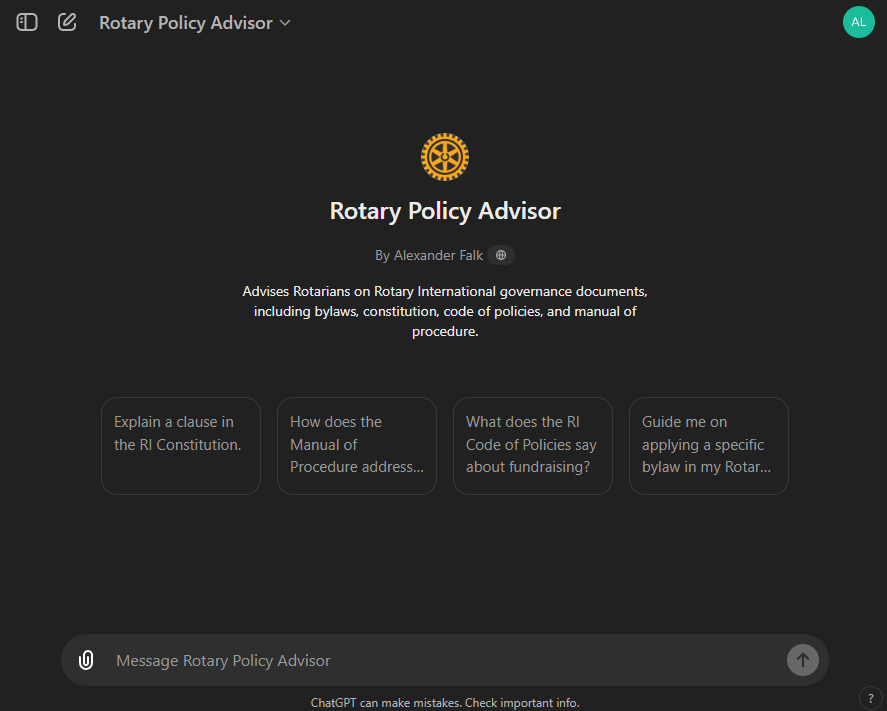The height and width of the screenshot is (711, 887).
Task: Send the message with the up arrow button
Action: (x=803, y=660)
